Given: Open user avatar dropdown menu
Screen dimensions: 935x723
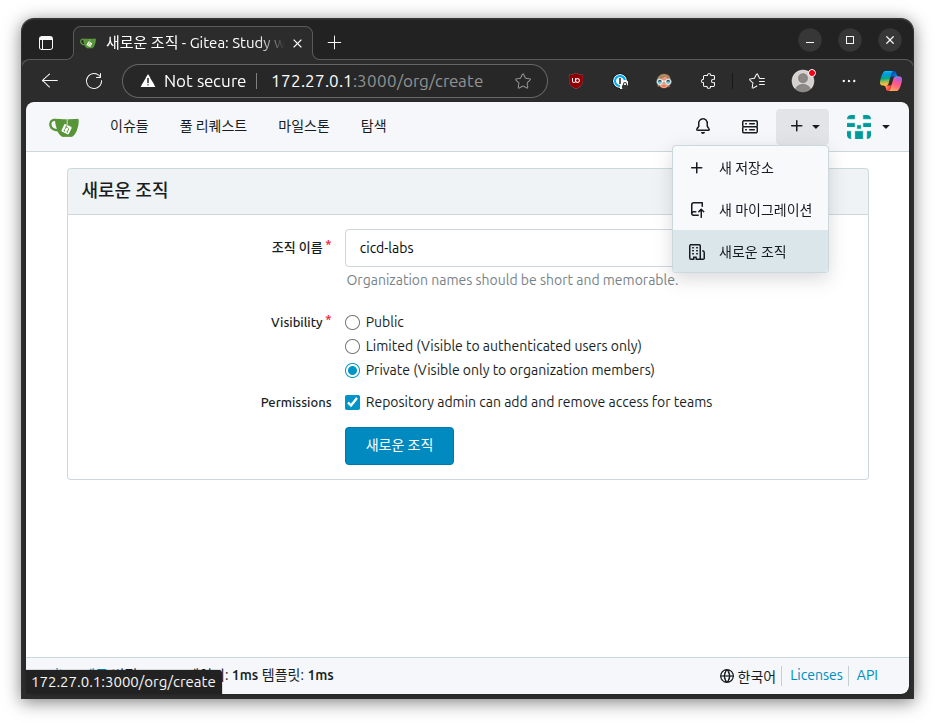Looking at the screenshot, I should pyautogui.click(x=868, y=126).
